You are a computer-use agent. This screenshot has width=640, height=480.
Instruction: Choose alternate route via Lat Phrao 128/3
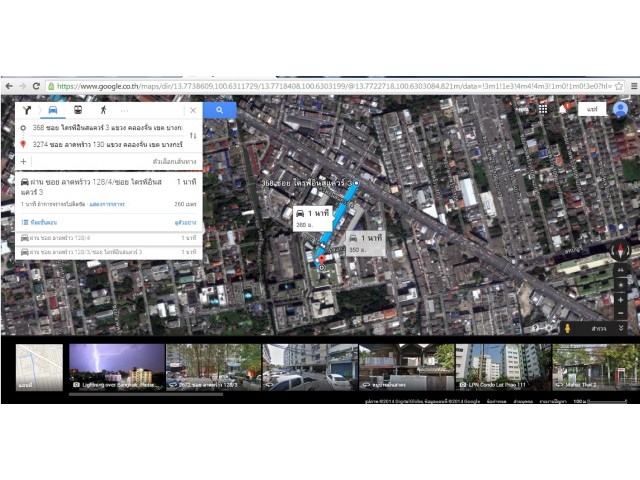(x=109, y=252)
